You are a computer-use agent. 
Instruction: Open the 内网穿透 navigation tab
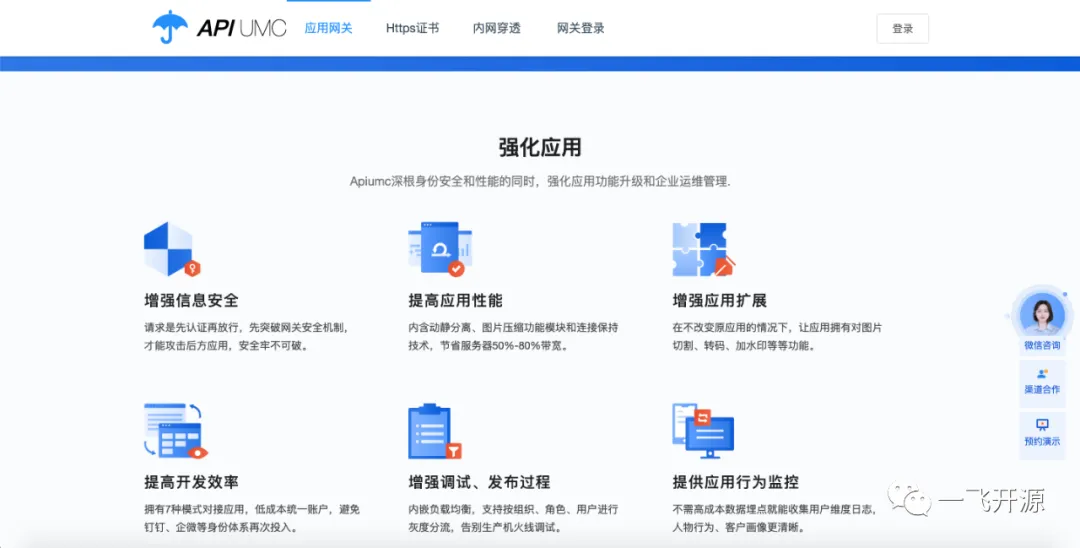[x=497, y=28]
